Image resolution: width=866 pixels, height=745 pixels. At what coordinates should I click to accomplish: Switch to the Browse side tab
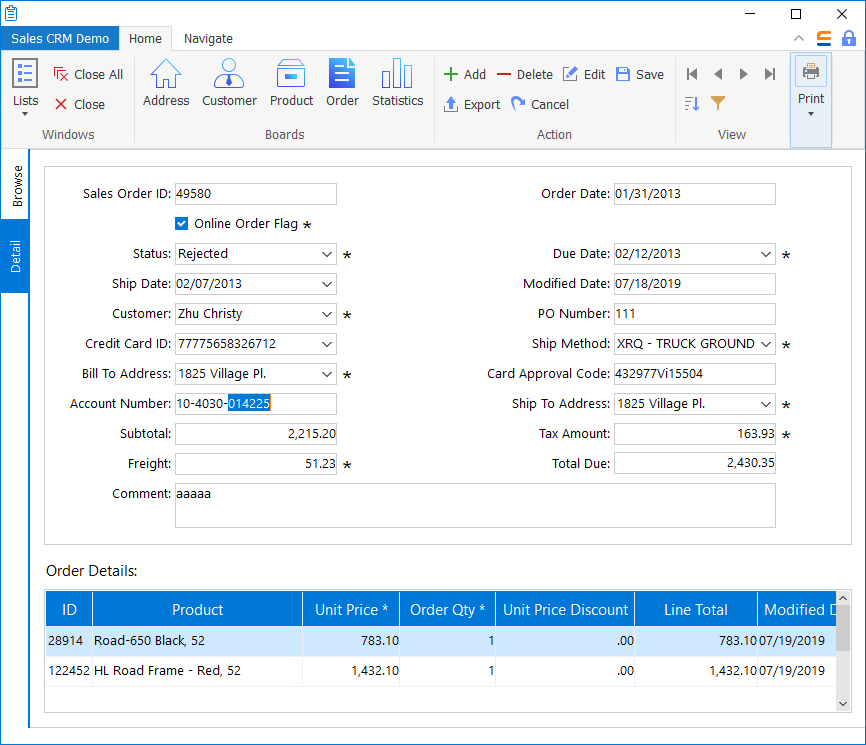click(17, 186)
